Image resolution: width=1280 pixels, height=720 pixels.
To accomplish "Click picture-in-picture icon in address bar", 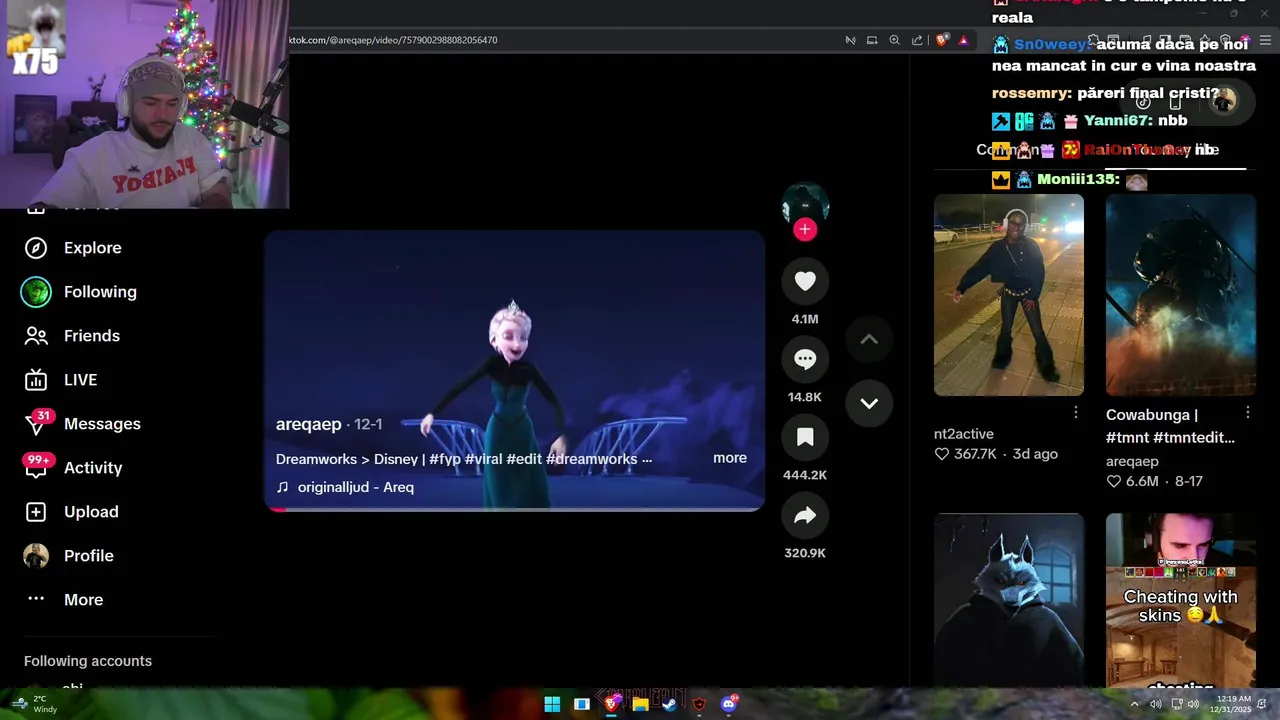I will click(x=872, y=40).
